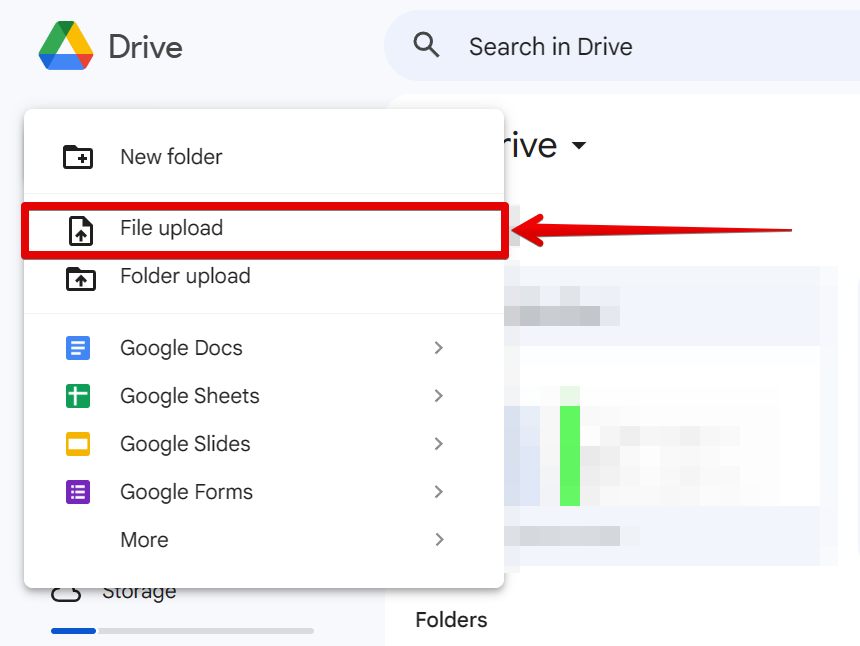
Task: Click the Storage cloud icon
Action: coord(66,593)
